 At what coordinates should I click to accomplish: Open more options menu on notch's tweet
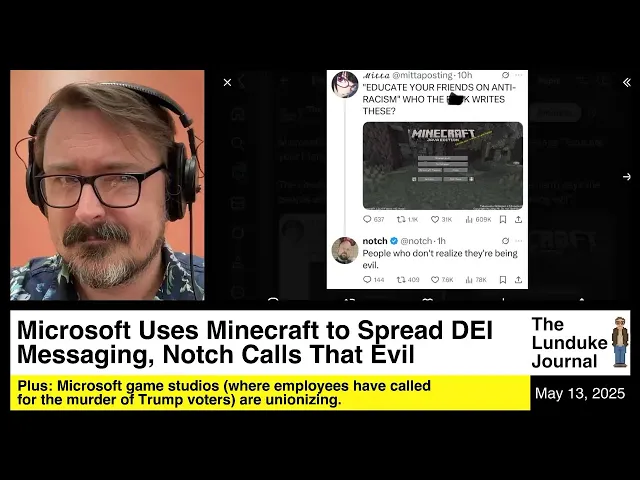pos(518,241)
